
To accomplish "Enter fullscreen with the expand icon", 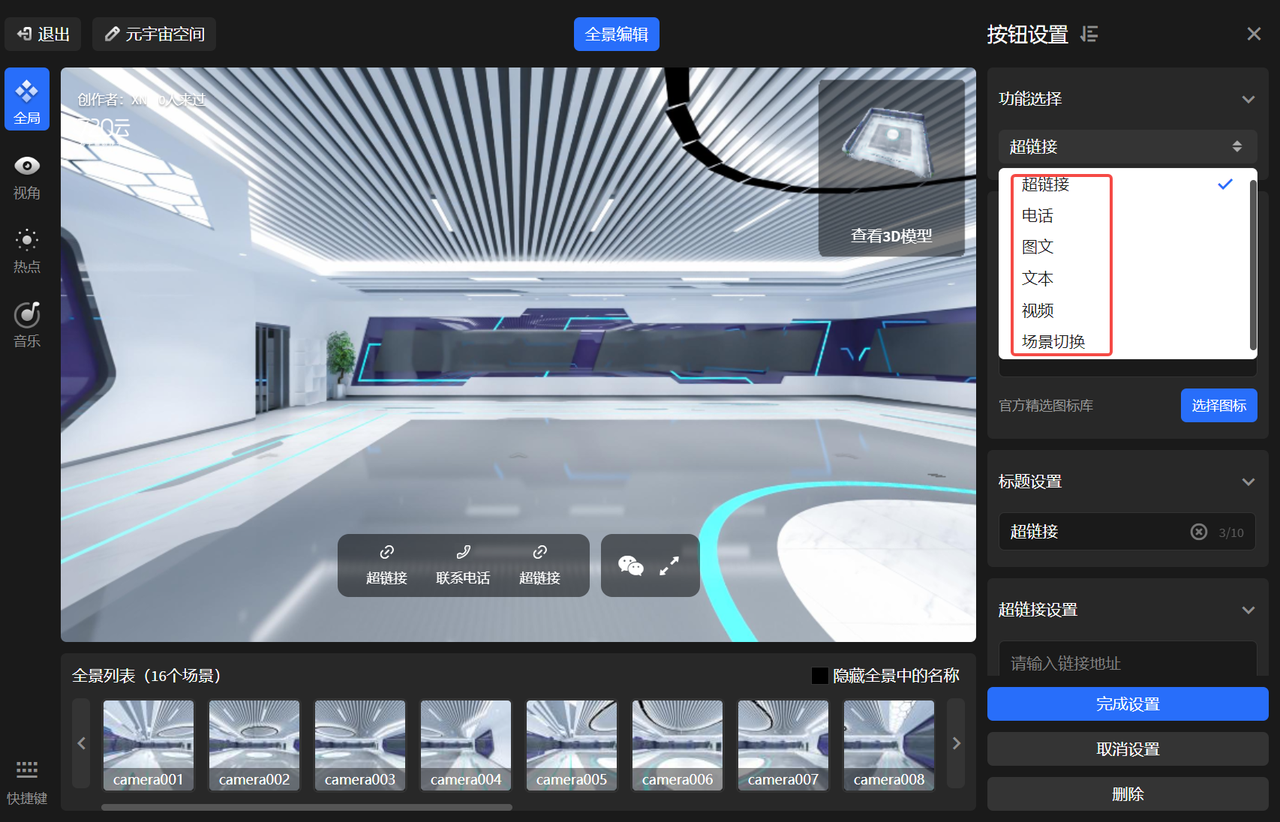I will (669, 566).
